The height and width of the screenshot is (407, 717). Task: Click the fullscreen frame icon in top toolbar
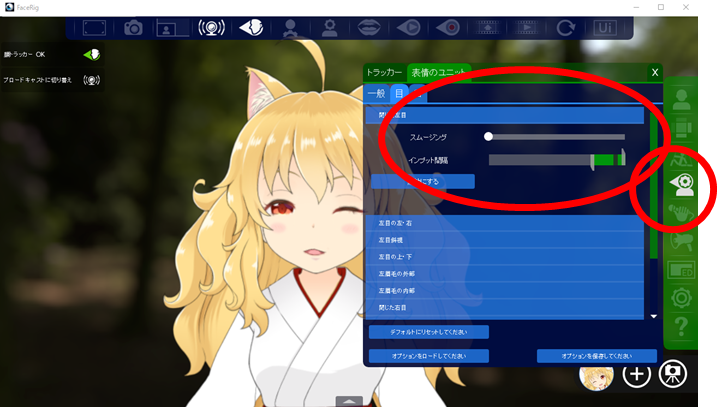pyautogui.click(x=94, y=28)
